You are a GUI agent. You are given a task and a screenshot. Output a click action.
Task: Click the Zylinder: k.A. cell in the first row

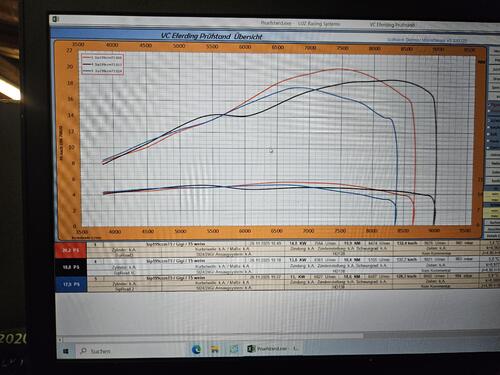(124, 250)
